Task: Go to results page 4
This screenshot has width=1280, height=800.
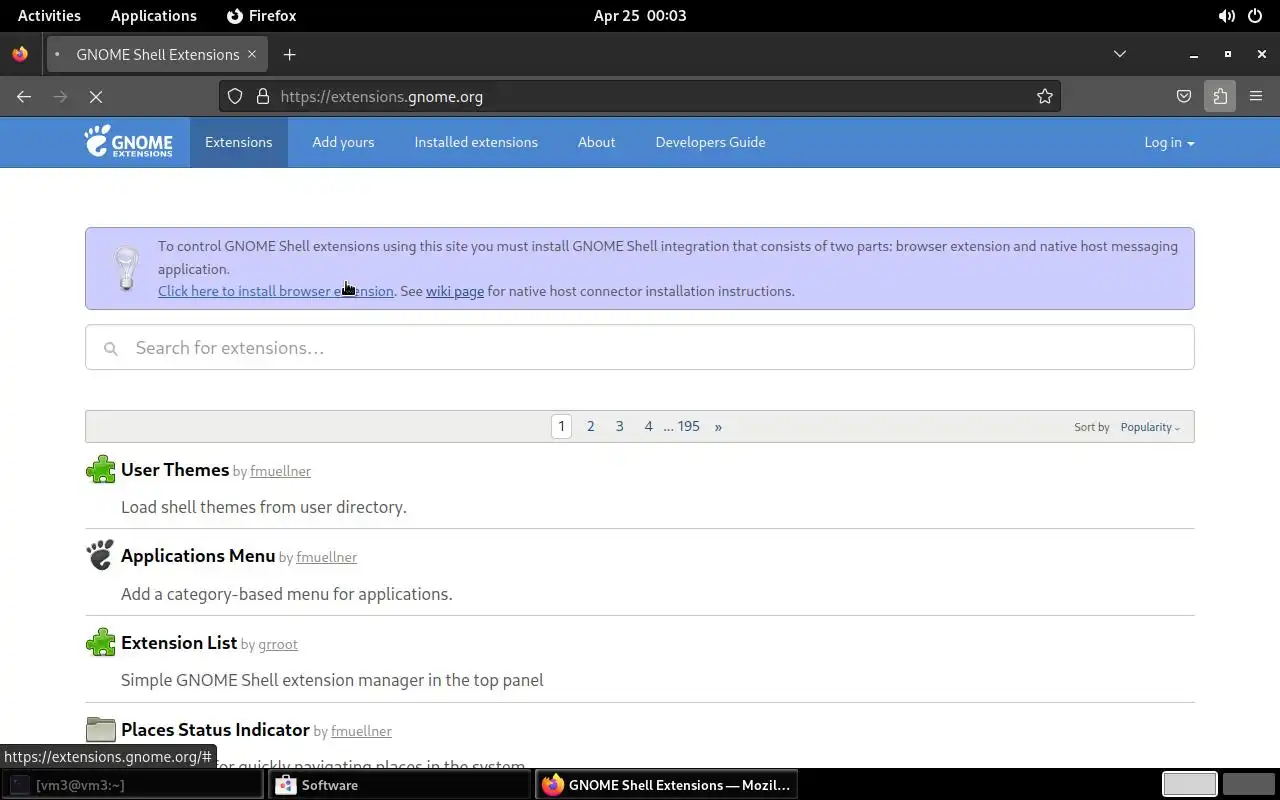Action: click(x=648, y=426)
